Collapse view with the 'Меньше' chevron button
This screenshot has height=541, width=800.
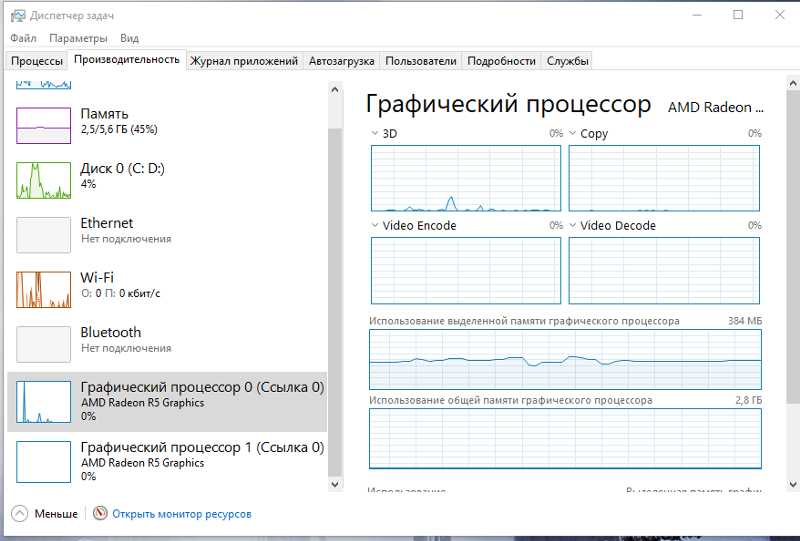(x=20, y=513)
